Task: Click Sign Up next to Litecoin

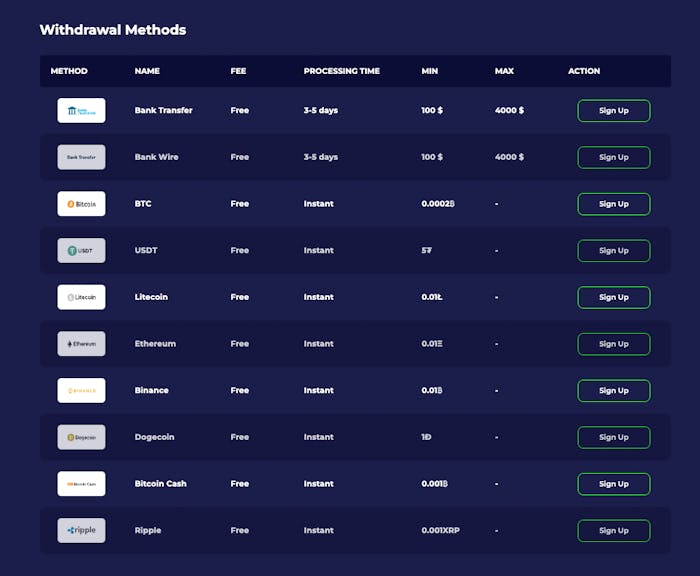Action: [613, 297]
